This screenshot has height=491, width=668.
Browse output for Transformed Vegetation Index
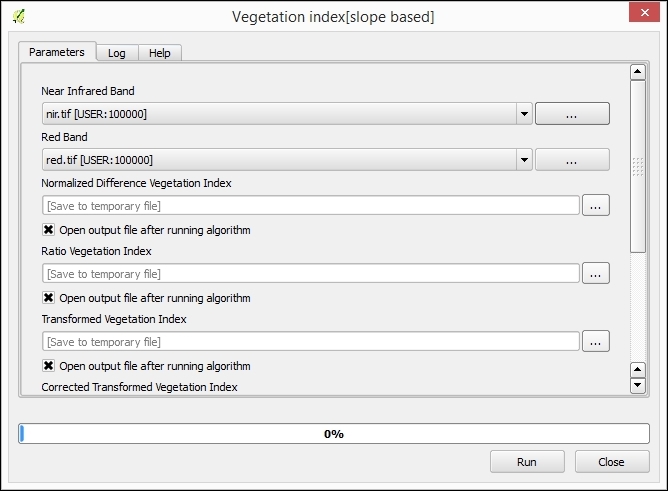pos(595,341)
